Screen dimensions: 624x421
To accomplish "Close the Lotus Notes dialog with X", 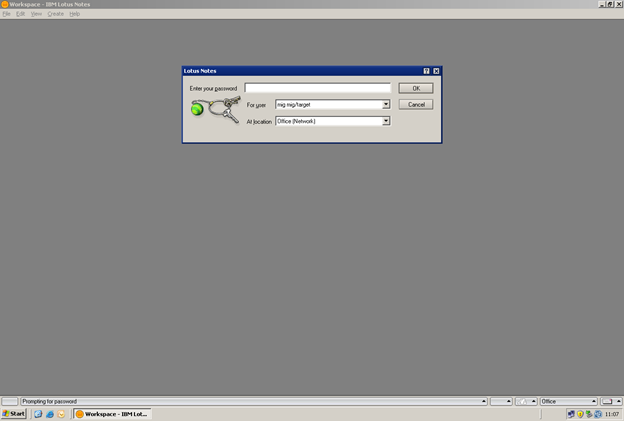I will click(436, 71).
